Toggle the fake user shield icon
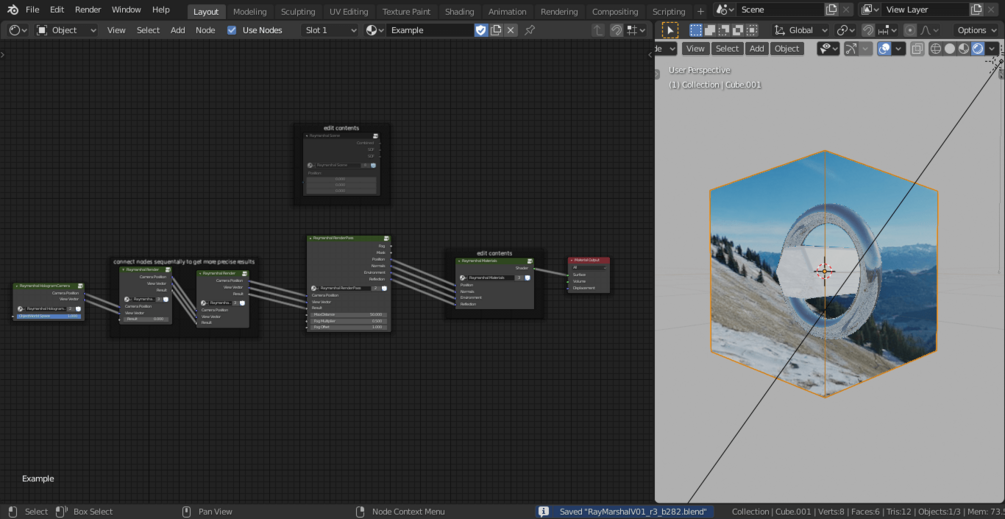This screenshot has height=519, width=1005. click(481, 30)
